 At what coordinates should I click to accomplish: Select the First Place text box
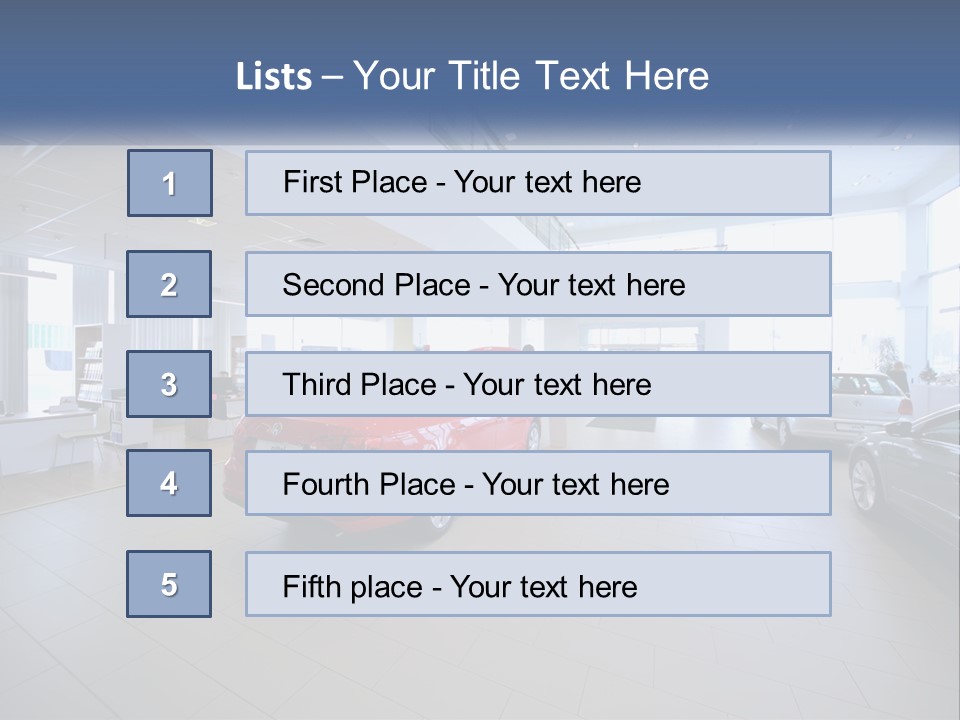pos(538,183)
